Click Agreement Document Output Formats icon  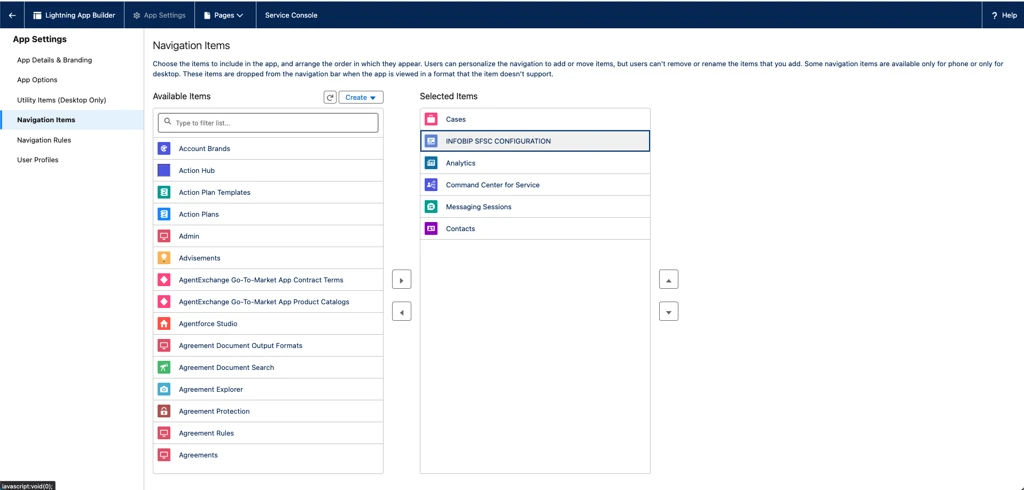pyautogui.click(x=164, y=346)
